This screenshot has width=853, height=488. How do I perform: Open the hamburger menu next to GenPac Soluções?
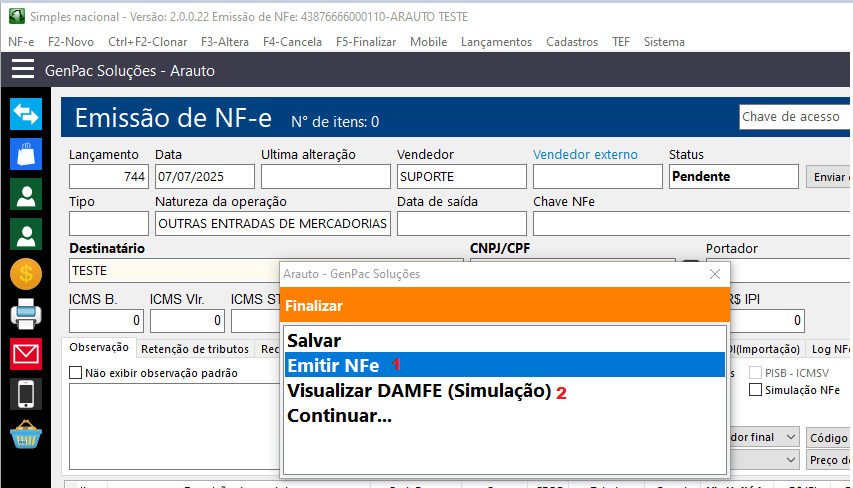coord(23,70)
